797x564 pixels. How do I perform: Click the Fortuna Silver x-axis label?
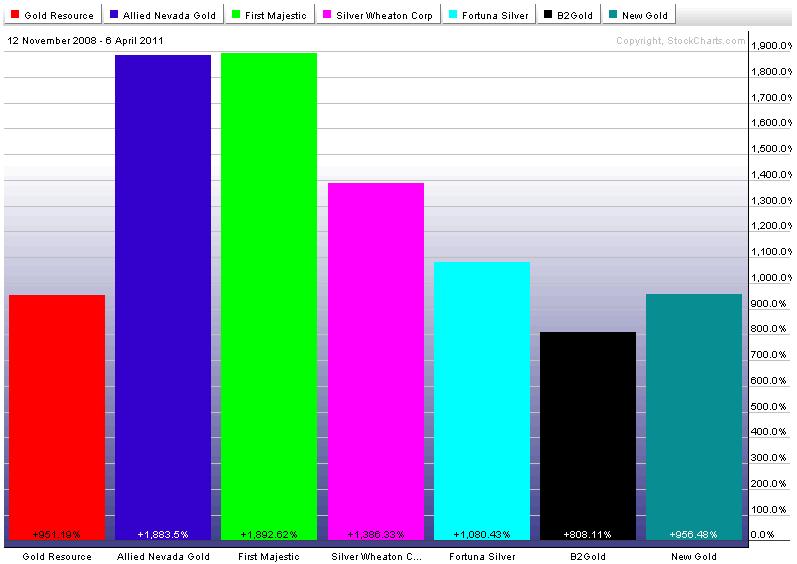point(482,556)
